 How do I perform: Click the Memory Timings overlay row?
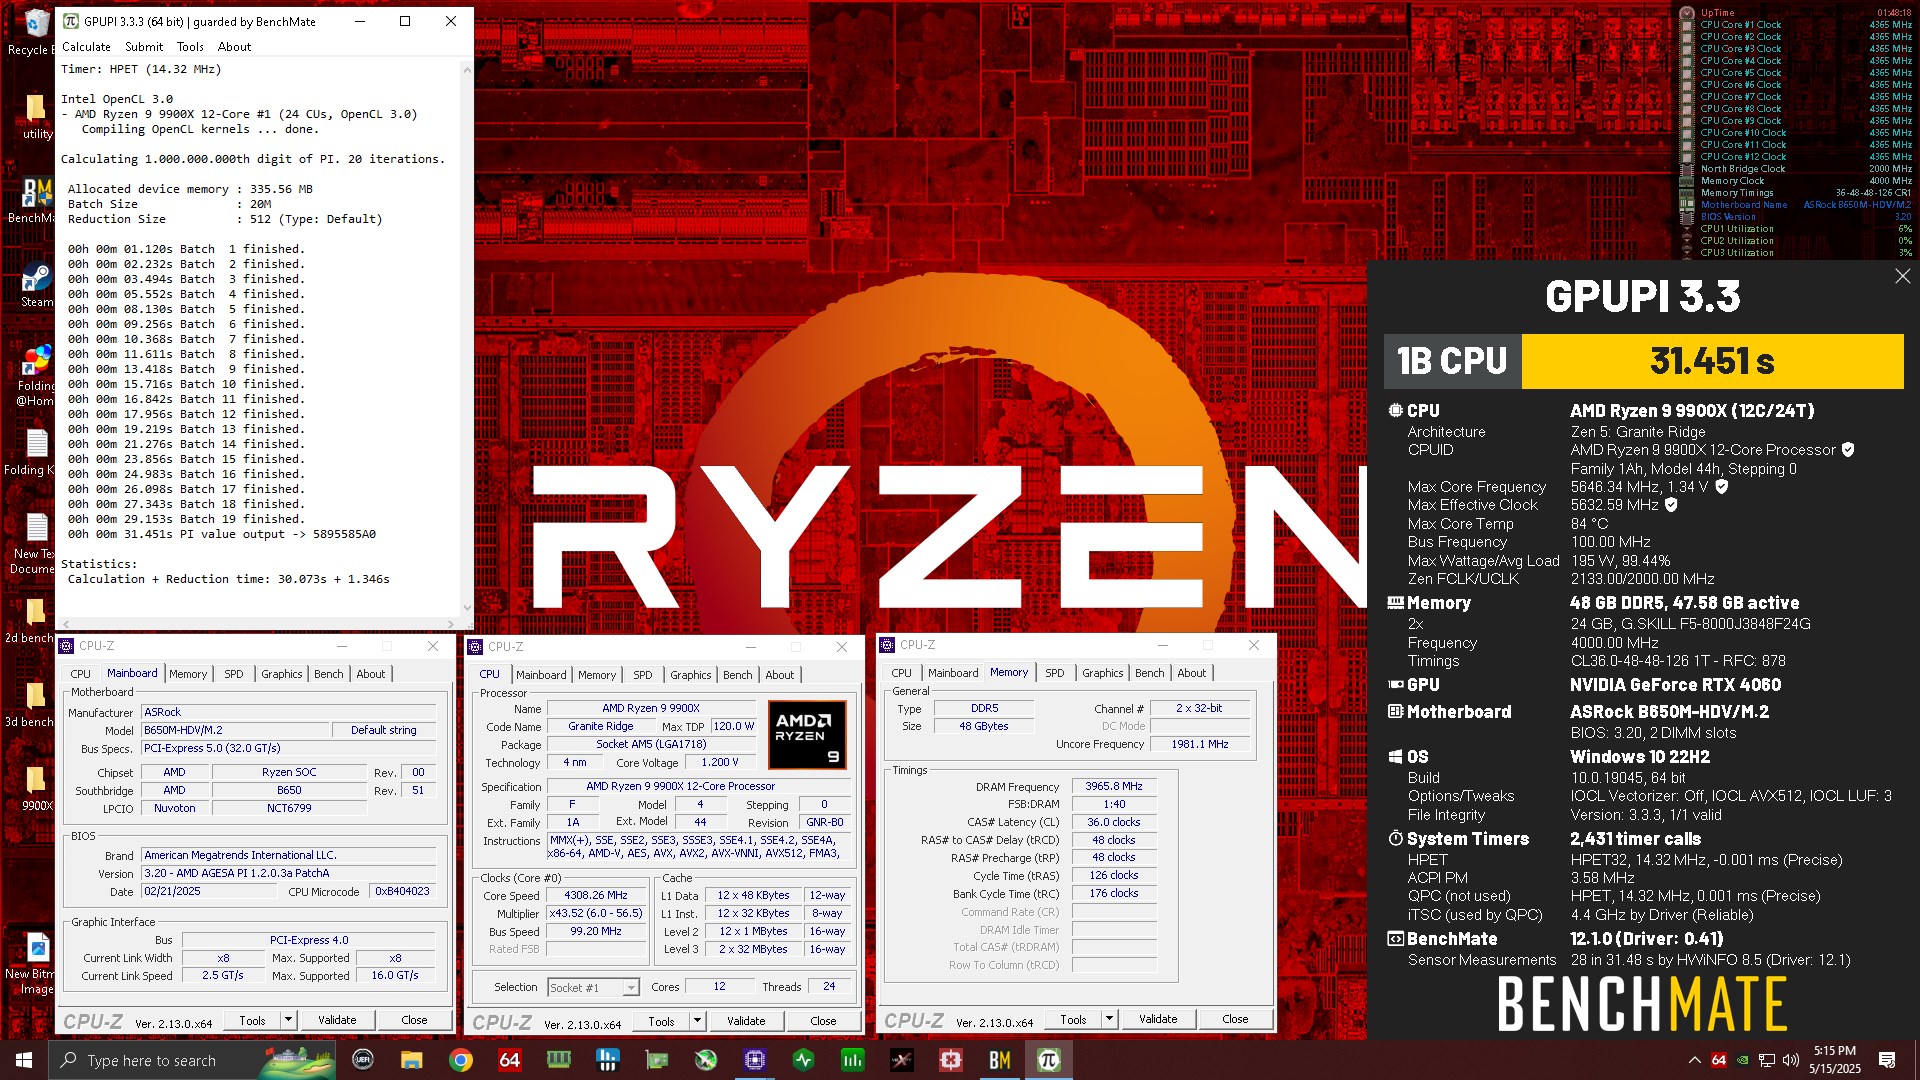(x=1805, y=193)
